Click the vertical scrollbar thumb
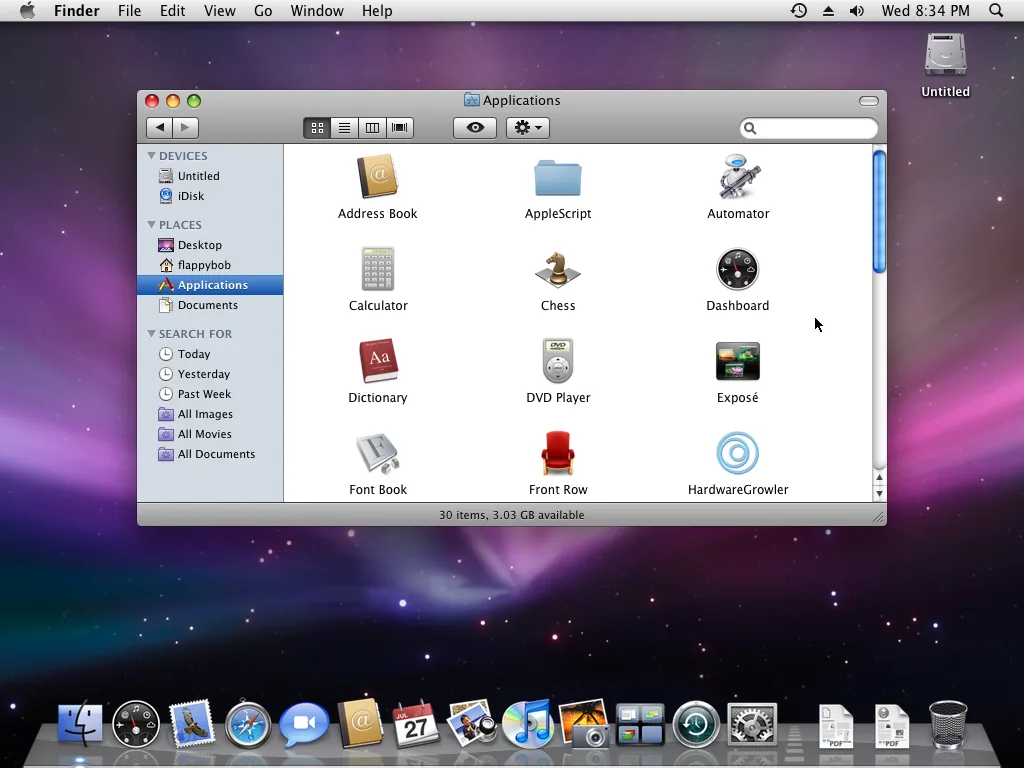The image size is (1024, 768). tap(879, 212)
